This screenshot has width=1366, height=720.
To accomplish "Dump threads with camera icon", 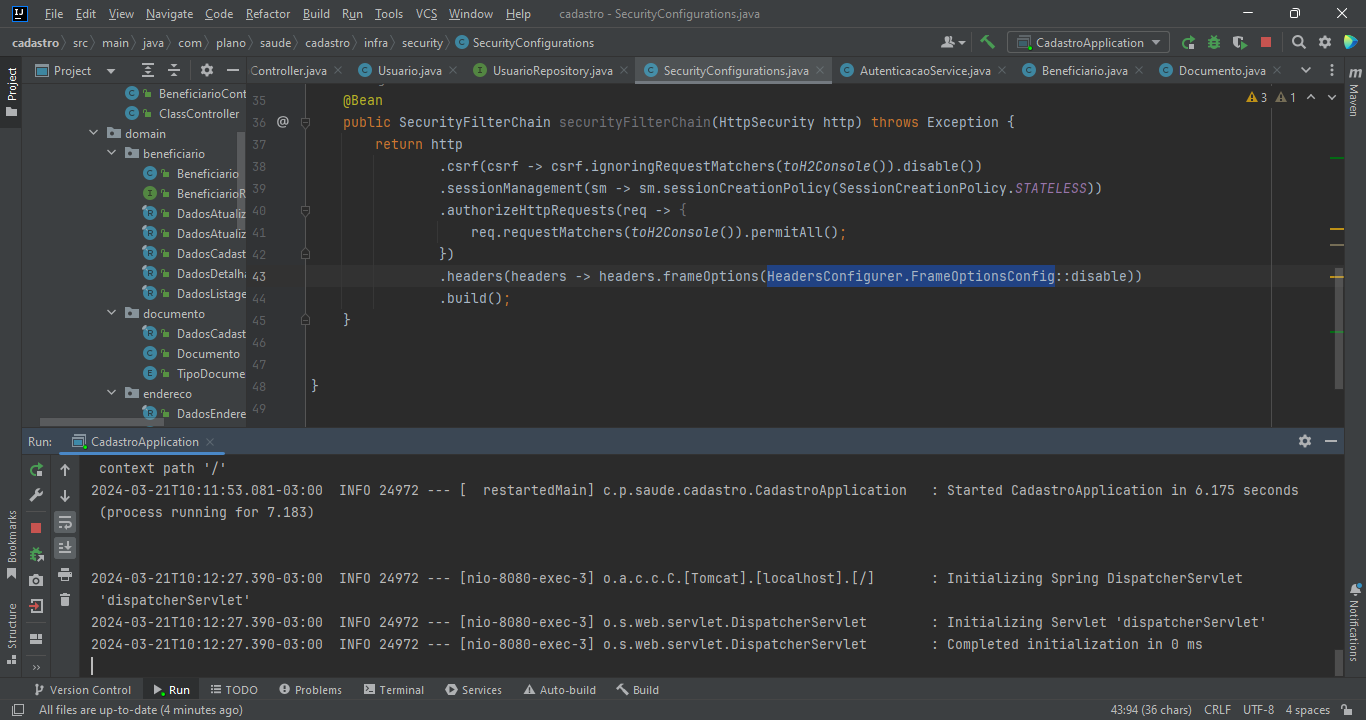I will pyautogui.click(x=37, y=580).
